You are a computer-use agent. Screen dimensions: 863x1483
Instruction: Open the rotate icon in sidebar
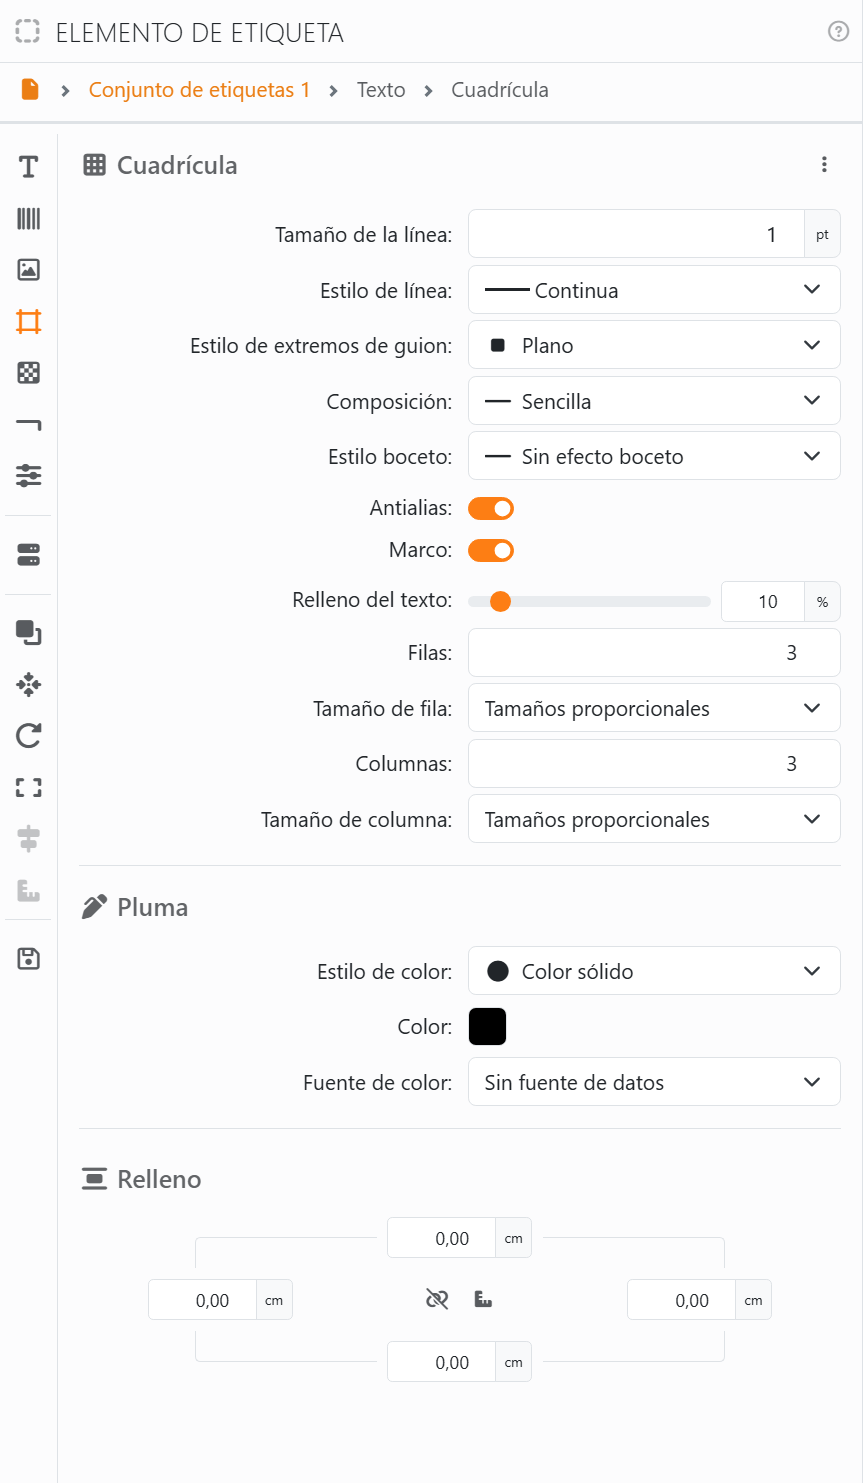coord(28,736)
